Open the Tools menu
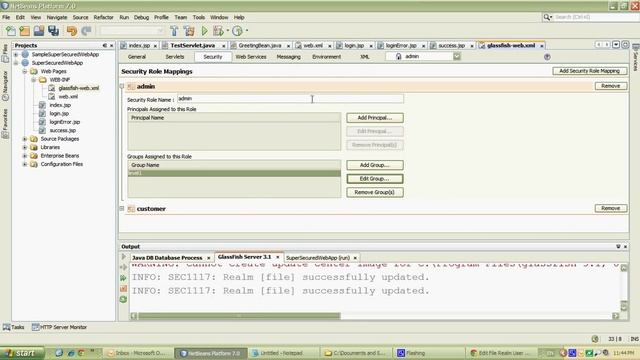 (x=199, y=18)
